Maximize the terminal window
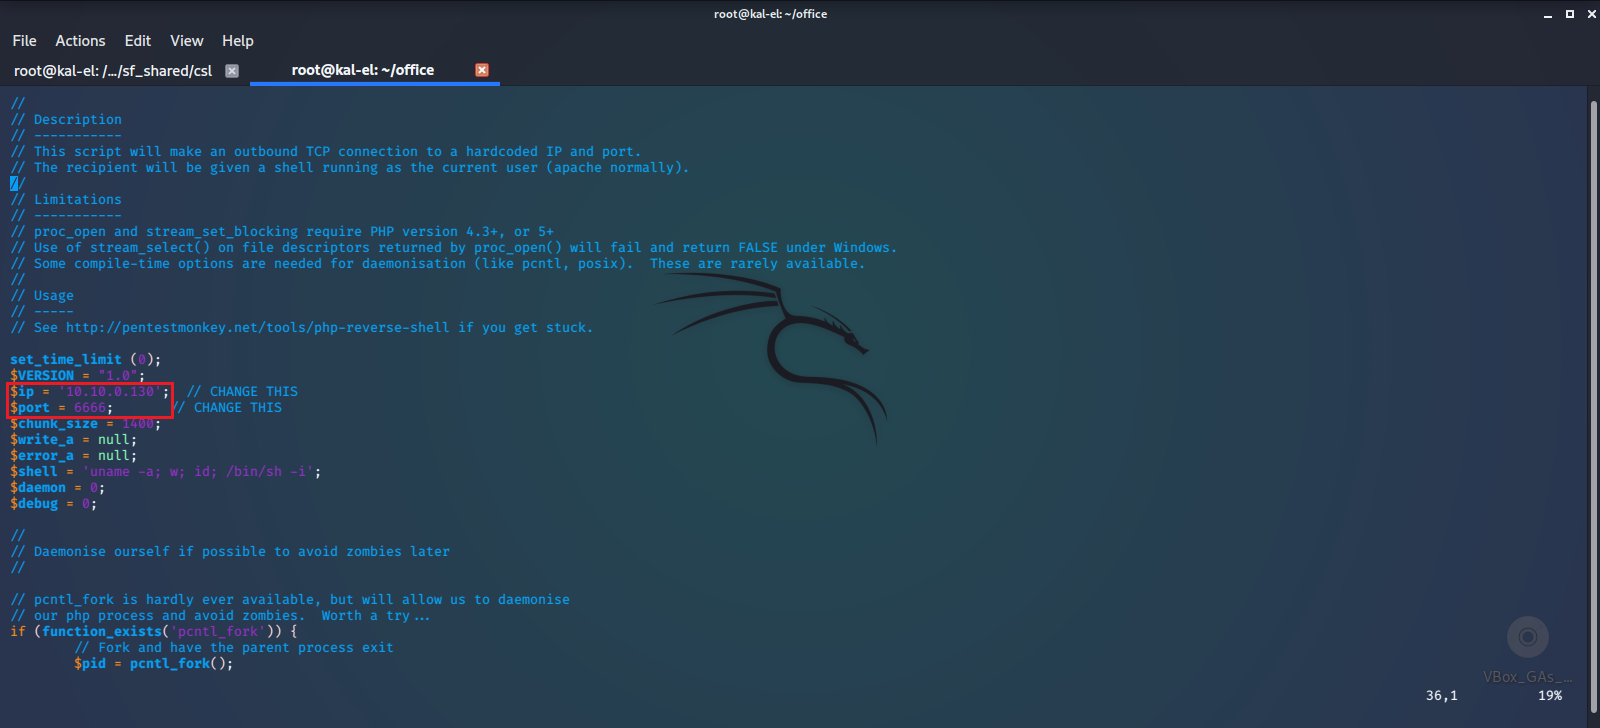Image resolution: width=1600 pixels, height=728 pixels. (x=1570, y=14)
